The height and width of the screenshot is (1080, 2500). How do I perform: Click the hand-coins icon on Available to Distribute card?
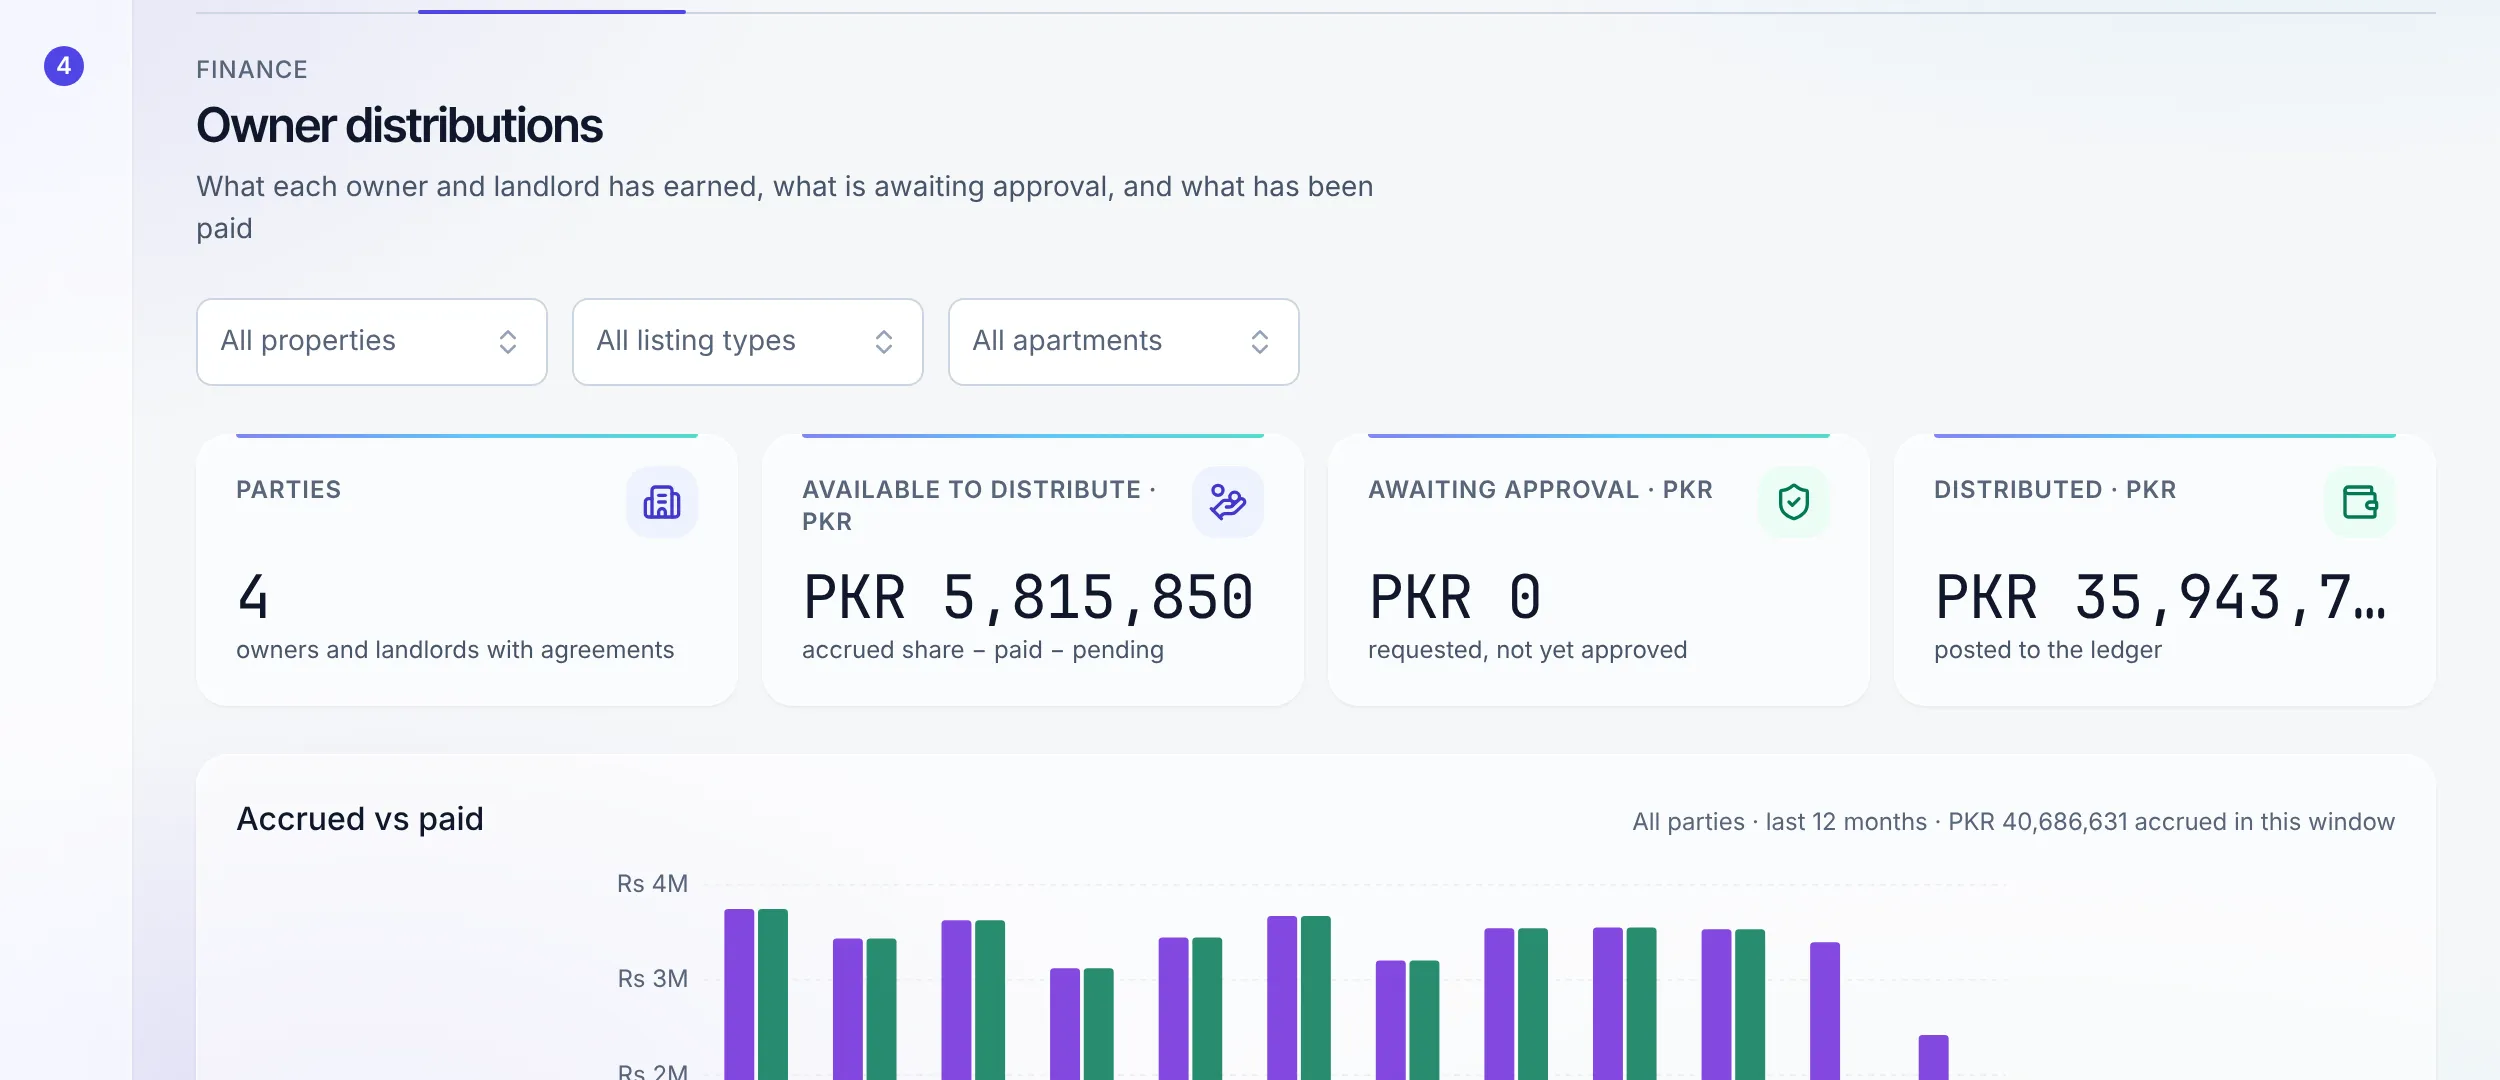(x=1227, y=502)
